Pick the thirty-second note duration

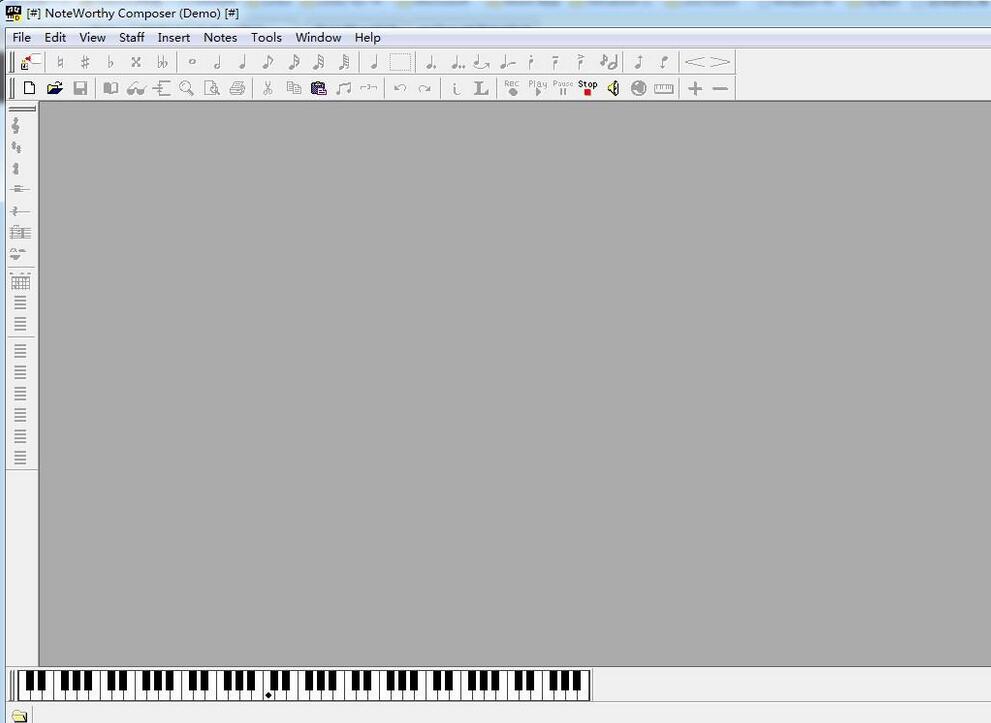[319, 62]
